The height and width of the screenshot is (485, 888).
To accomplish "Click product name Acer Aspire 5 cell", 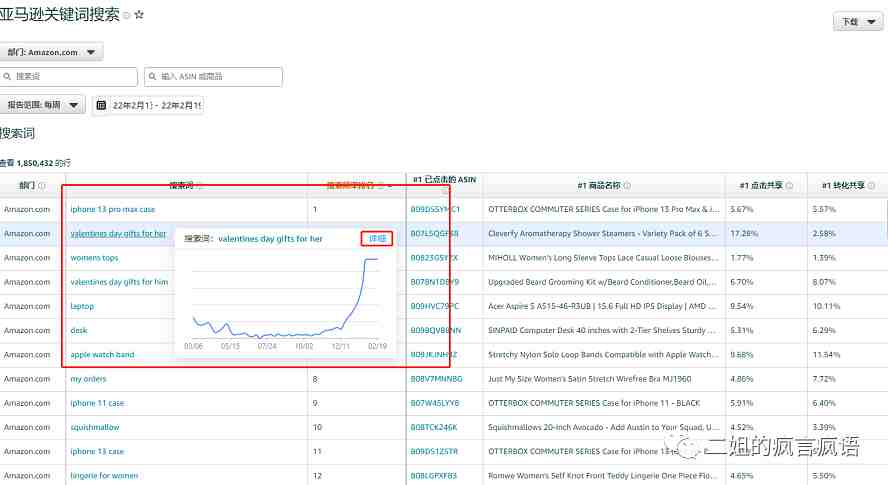I will (603, 306).
